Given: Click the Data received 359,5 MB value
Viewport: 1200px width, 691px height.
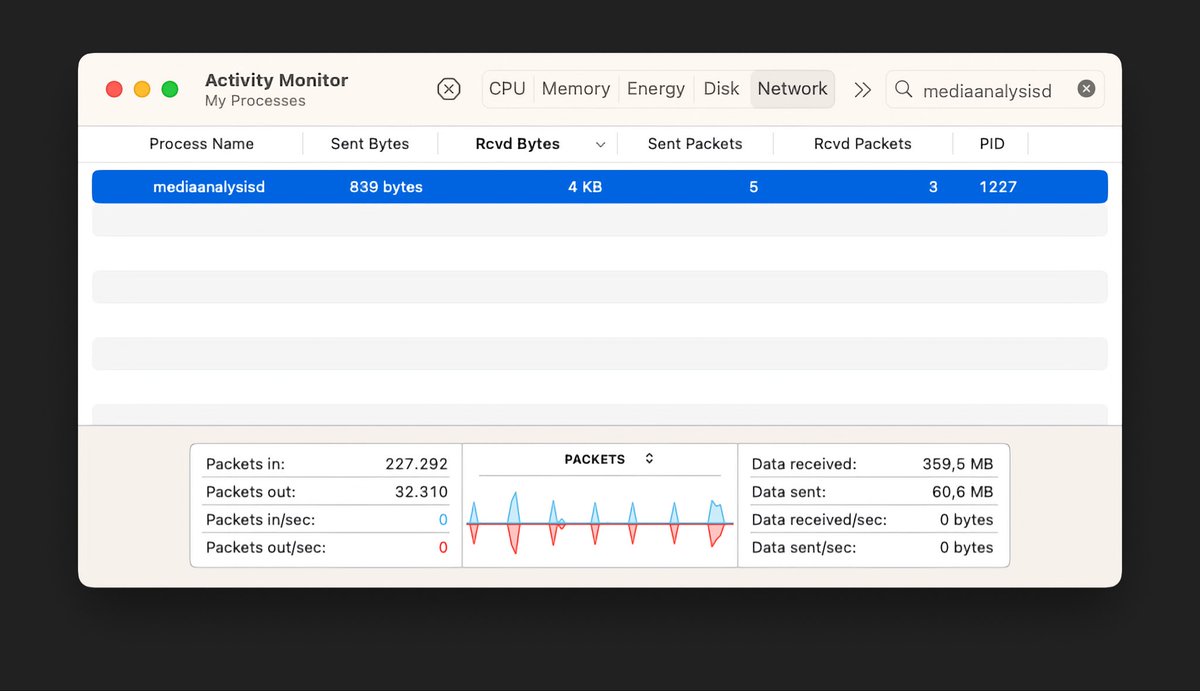Looking at the screenshot, I should [x=958, y=464].
